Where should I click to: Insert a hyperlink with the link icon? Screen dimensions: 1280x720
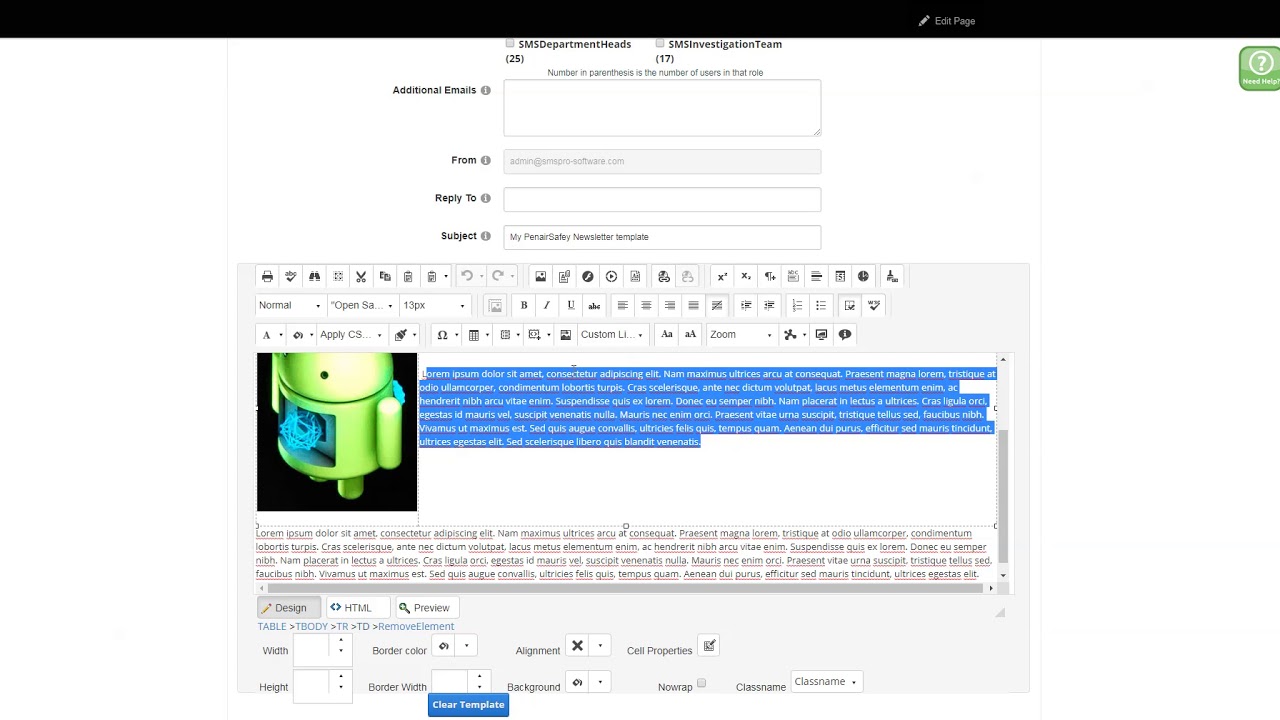coord(664,276)
